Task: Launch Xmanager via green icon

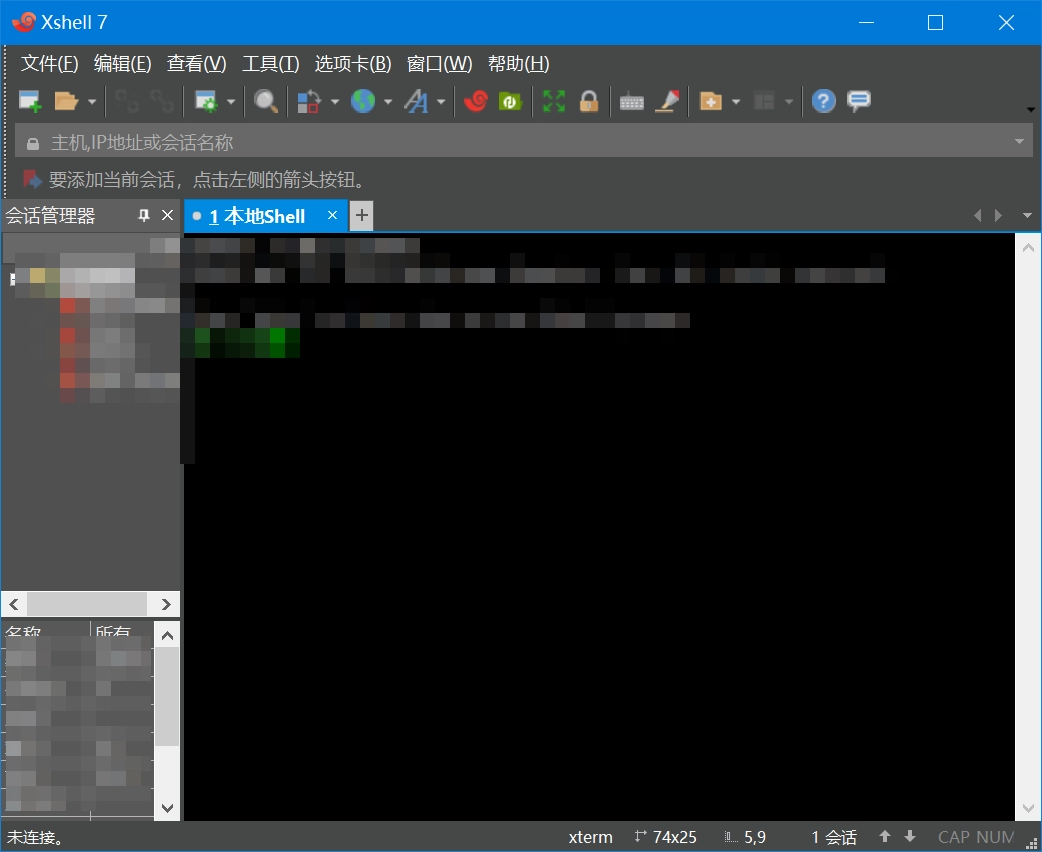Action: pos(510,102)
